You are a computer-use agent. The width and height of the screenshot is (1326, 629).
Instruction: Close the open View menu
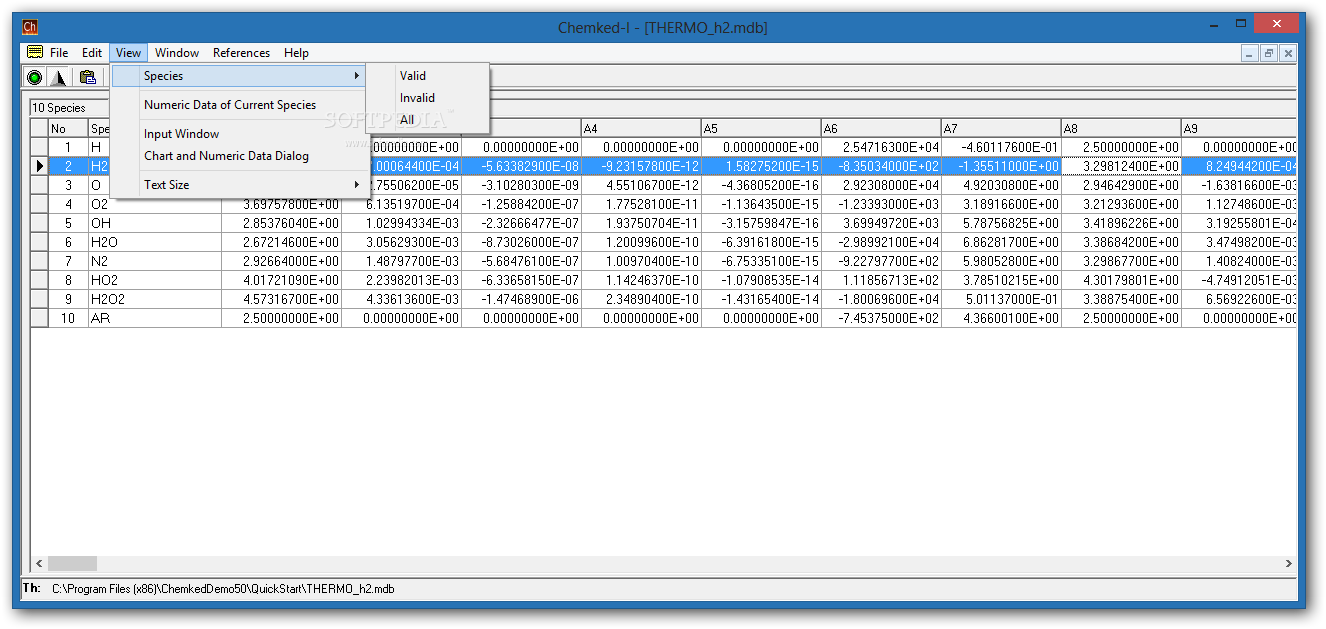pyautogui.click(x=128, y=53)
